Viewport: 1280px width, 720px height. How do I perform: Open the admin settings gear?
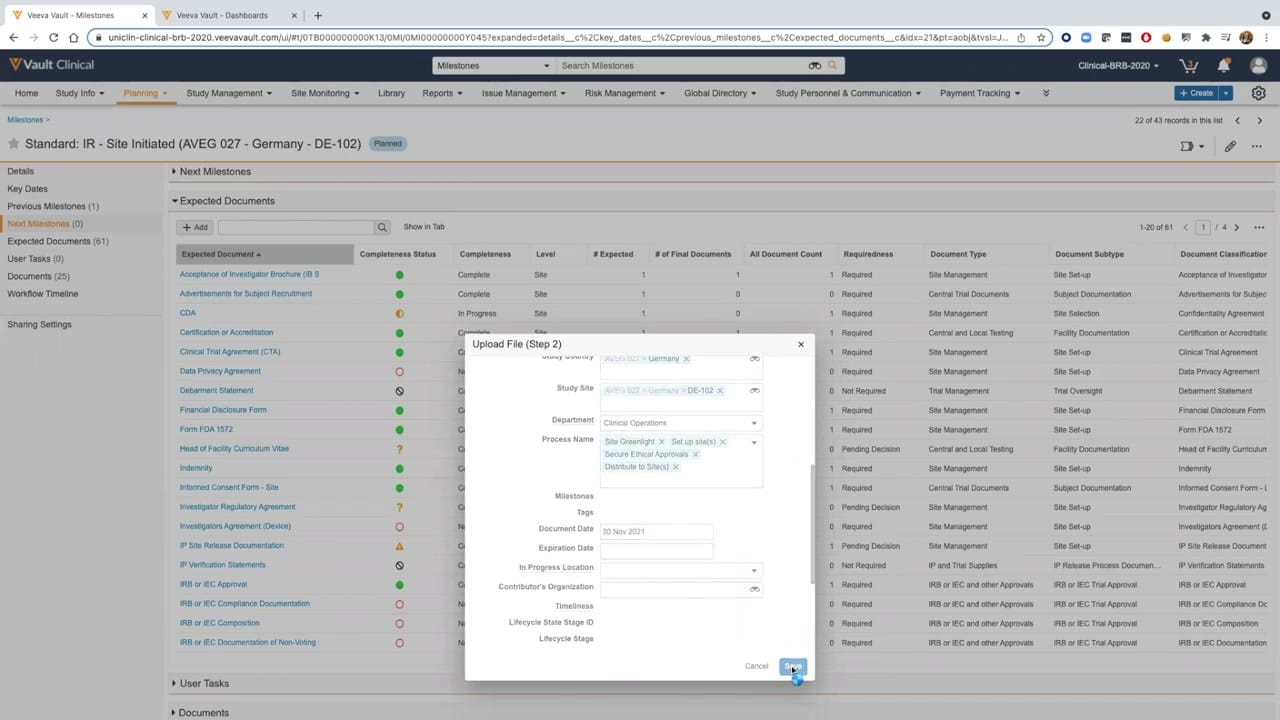point(1259,93)
